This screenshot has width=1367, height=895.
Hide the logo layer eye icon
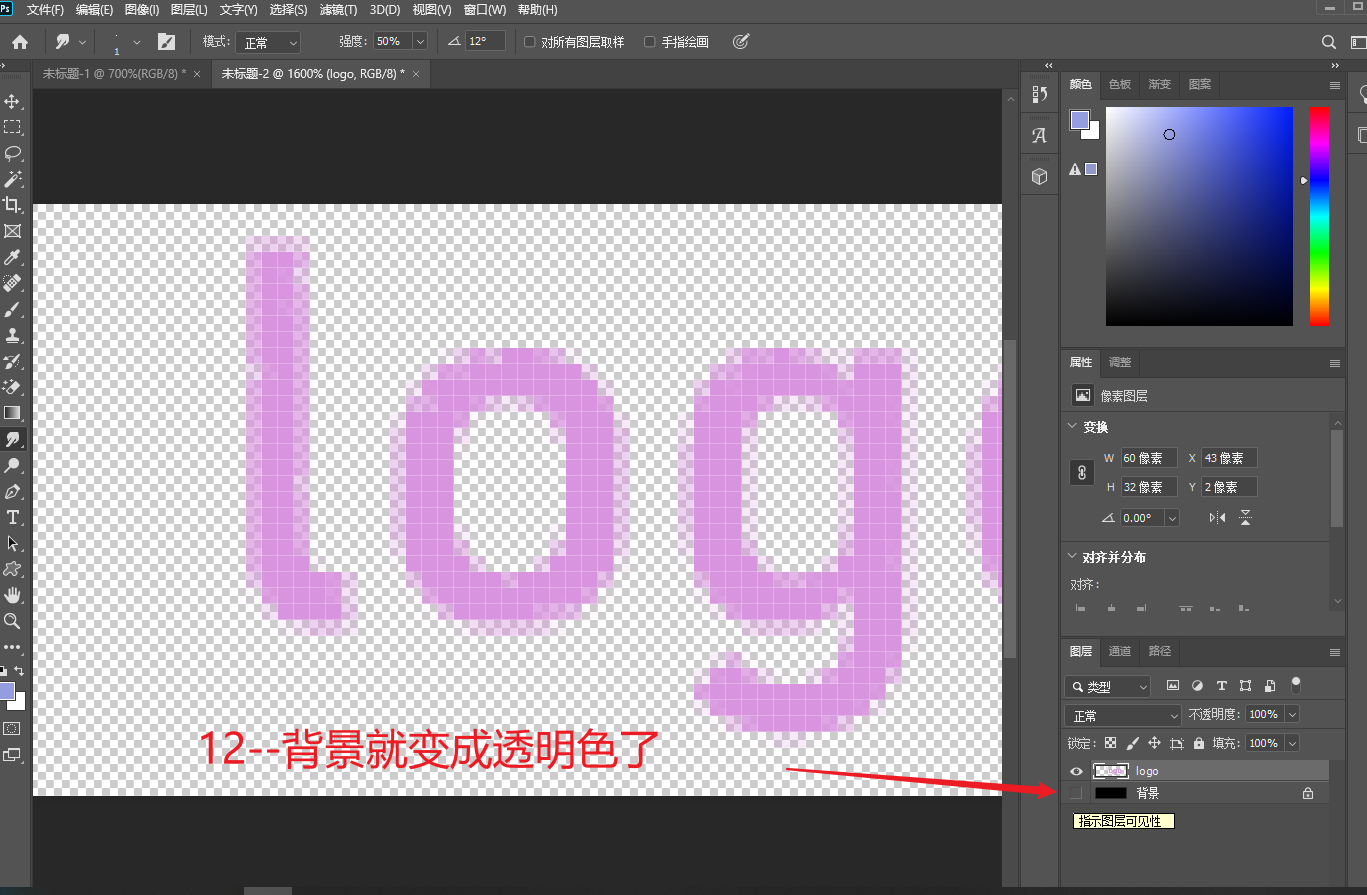pyautogui.click(x=1076, y=771)
